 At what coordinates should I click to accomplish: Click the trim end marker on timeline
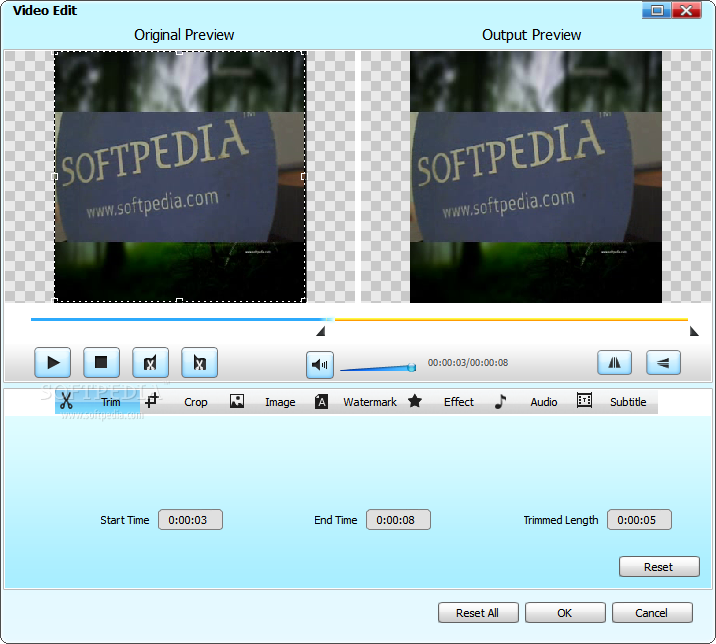coord(694,331)
